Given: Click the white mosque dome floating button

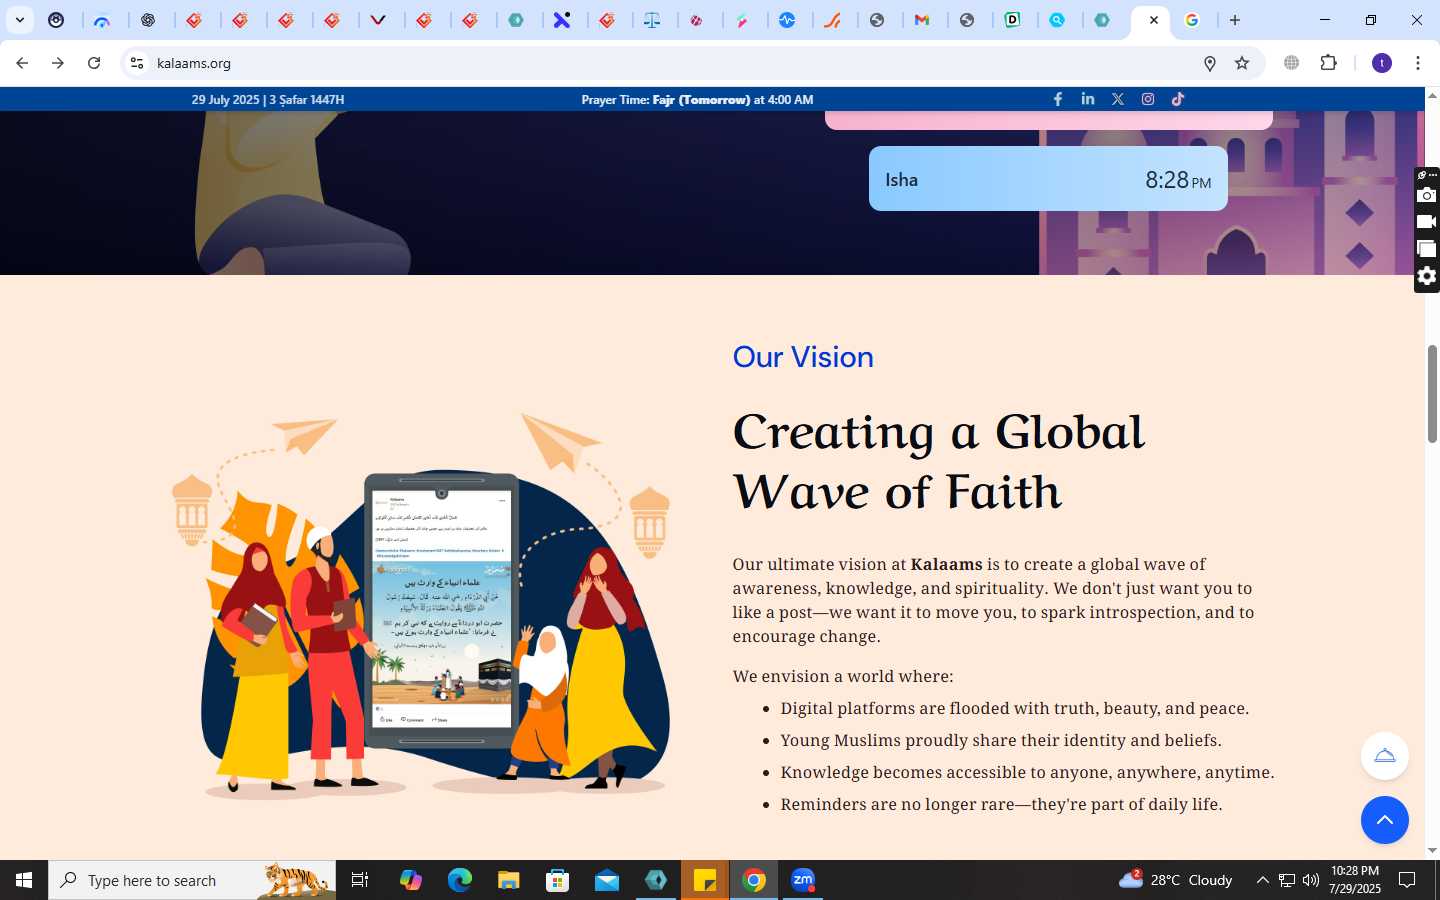Looking at the screenshot, I should 1385,756.
